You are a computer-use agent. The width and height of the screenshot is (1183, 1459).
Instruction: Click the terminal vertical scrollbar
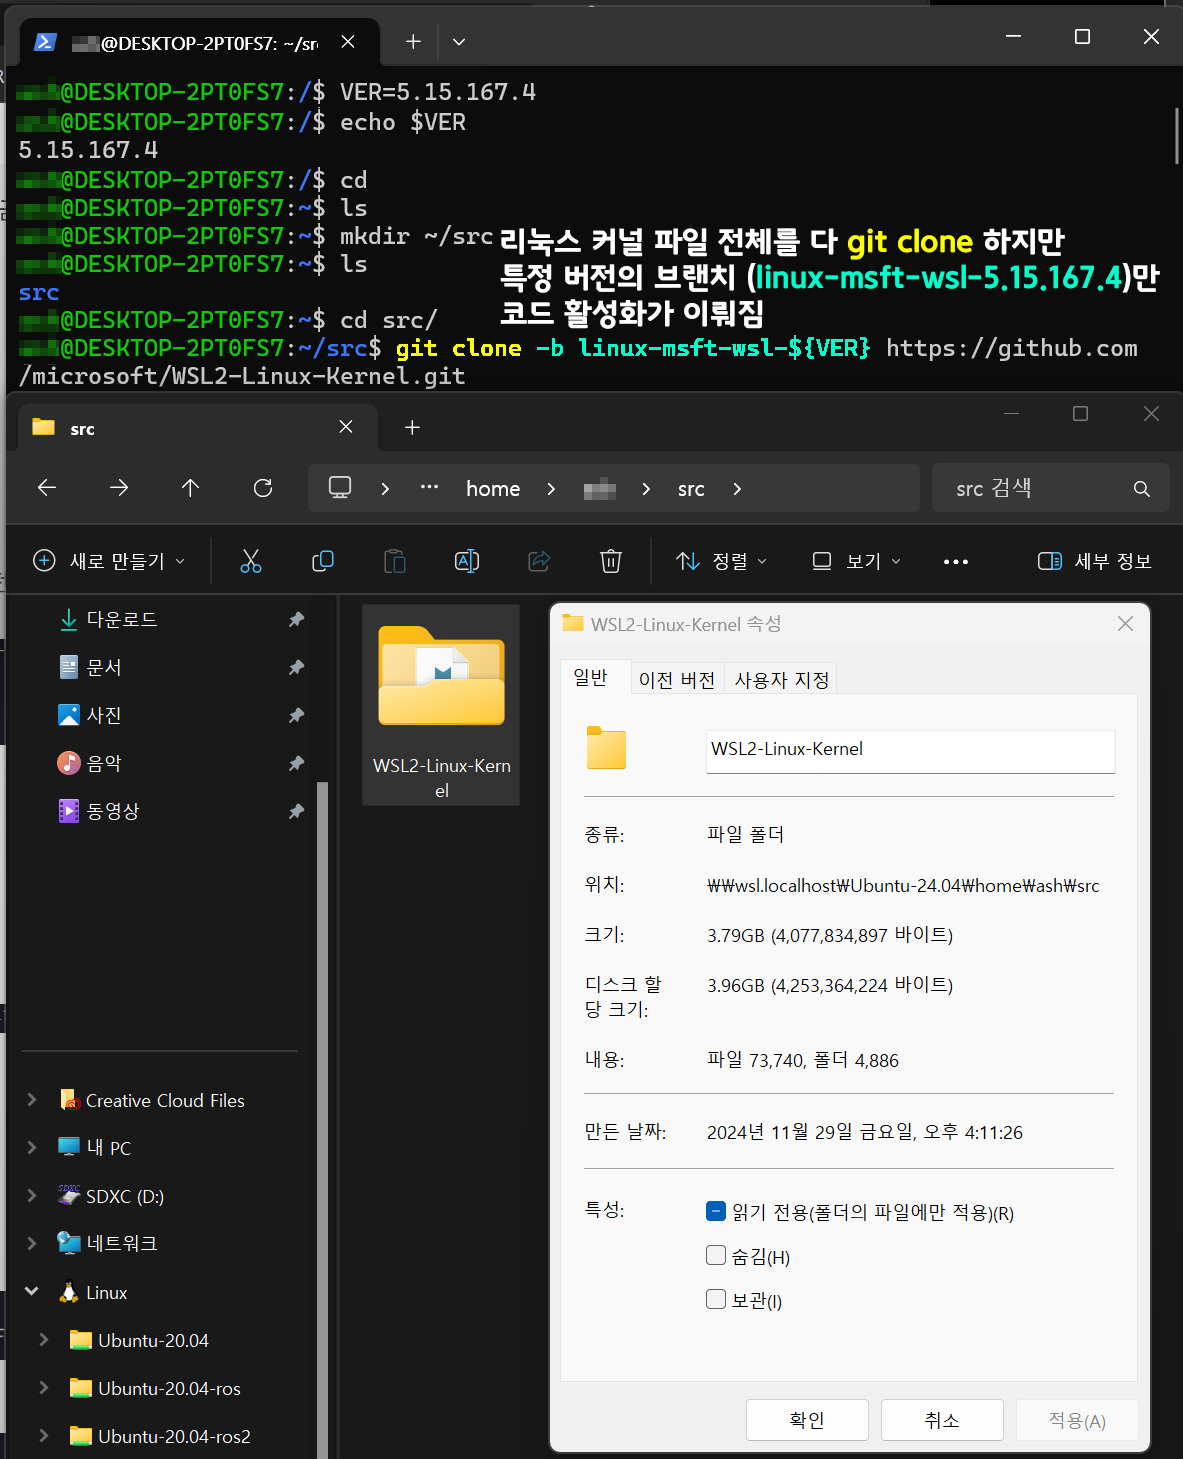pos(1177,136)
